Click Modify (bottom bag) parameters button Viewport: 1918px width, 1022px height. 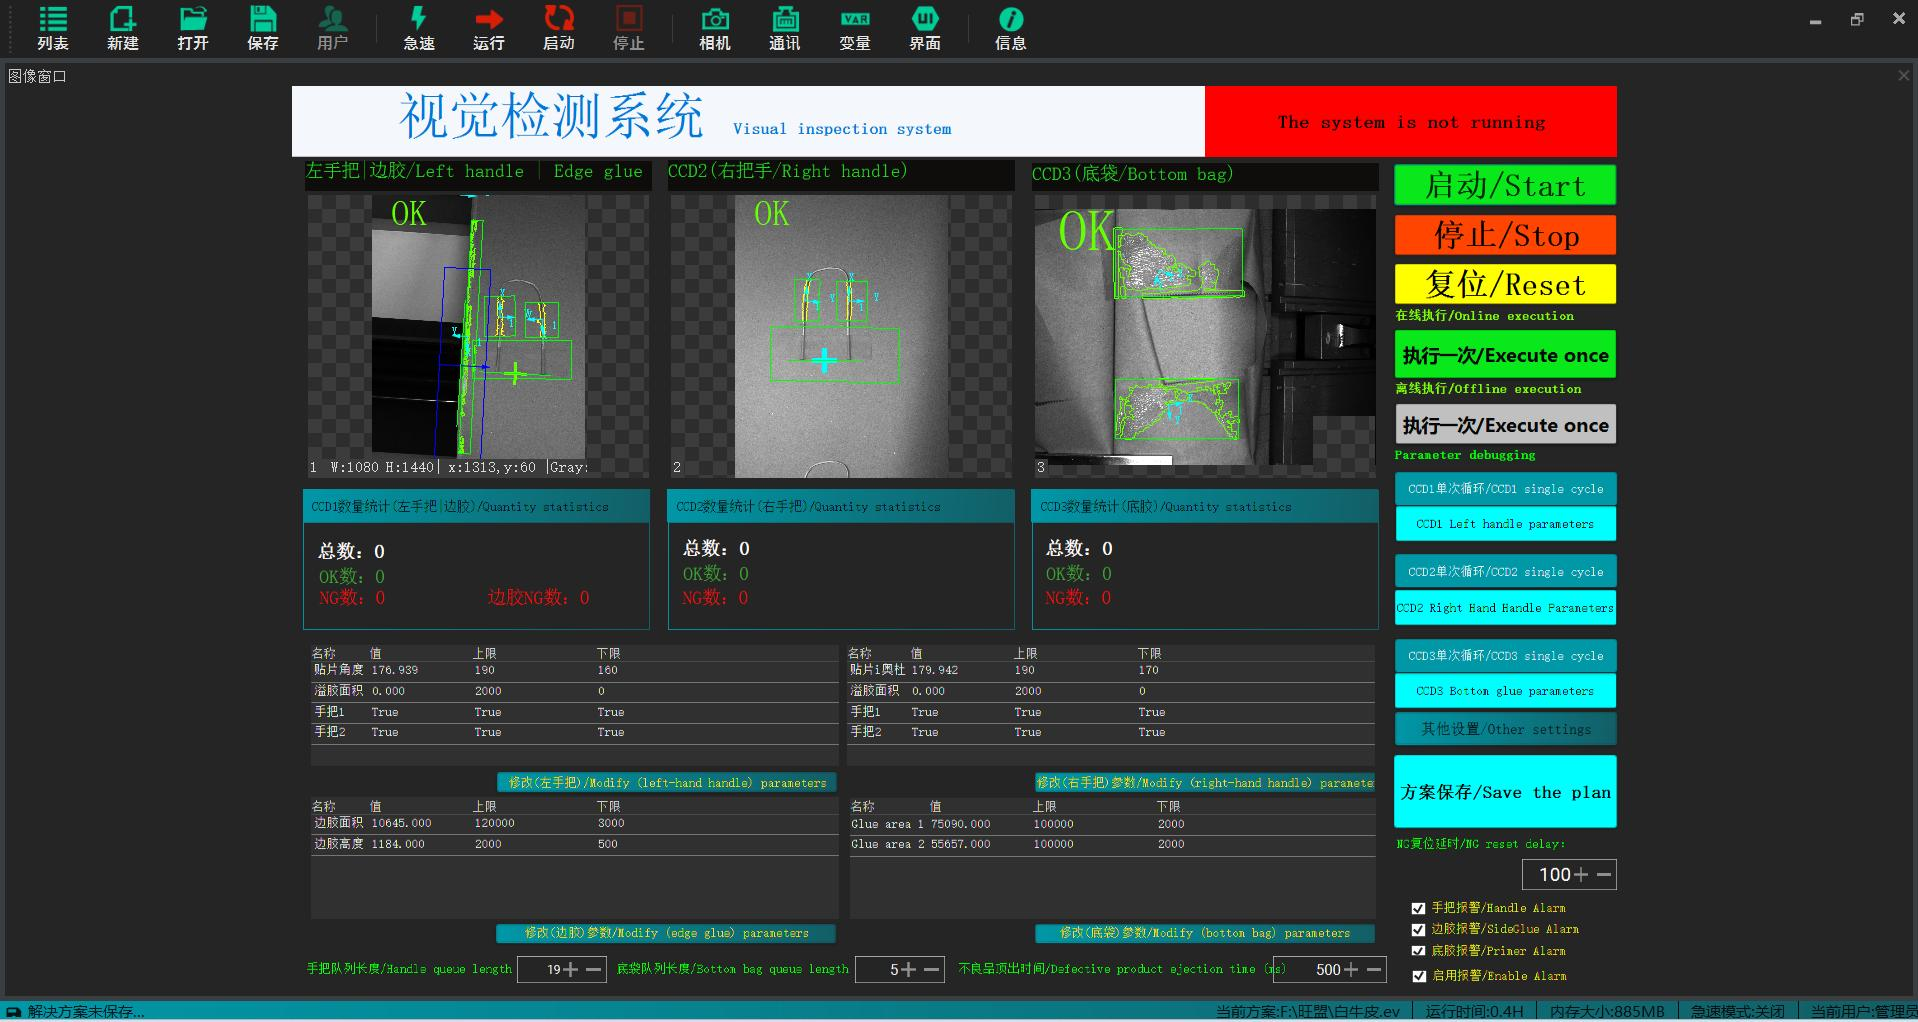(x=1204, y=933)
